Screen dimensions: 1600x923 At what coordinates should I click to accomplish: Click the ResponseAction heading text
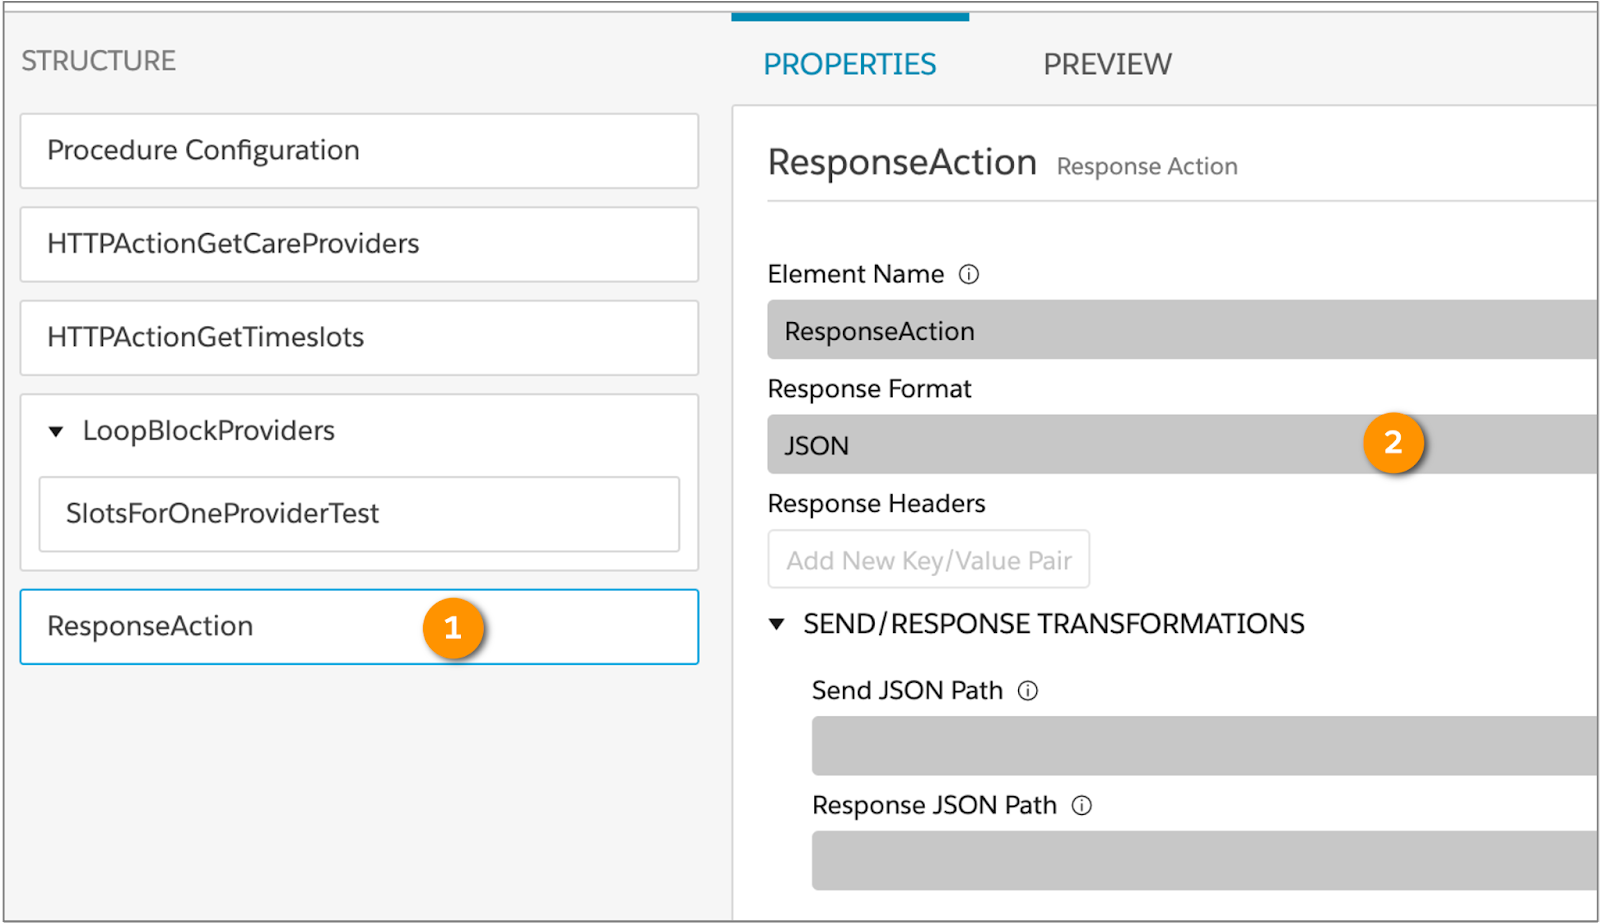point(902,162)
